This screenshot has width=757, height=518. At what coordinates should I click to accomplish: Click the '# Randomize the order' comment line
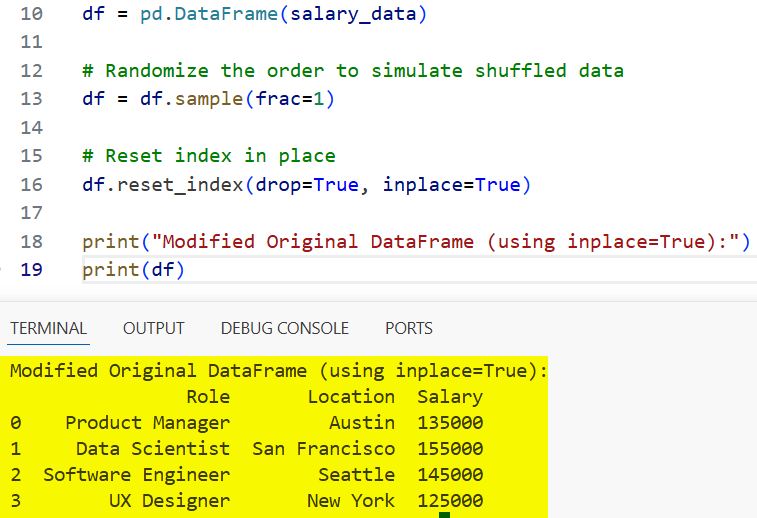coord(353,71)
